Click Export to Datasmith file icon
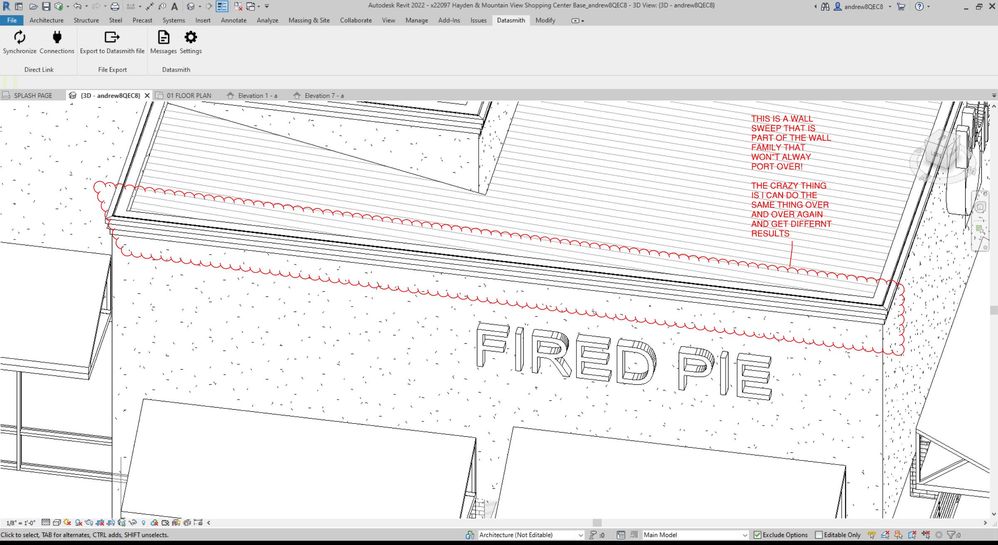998x545 pixels. 112,38
